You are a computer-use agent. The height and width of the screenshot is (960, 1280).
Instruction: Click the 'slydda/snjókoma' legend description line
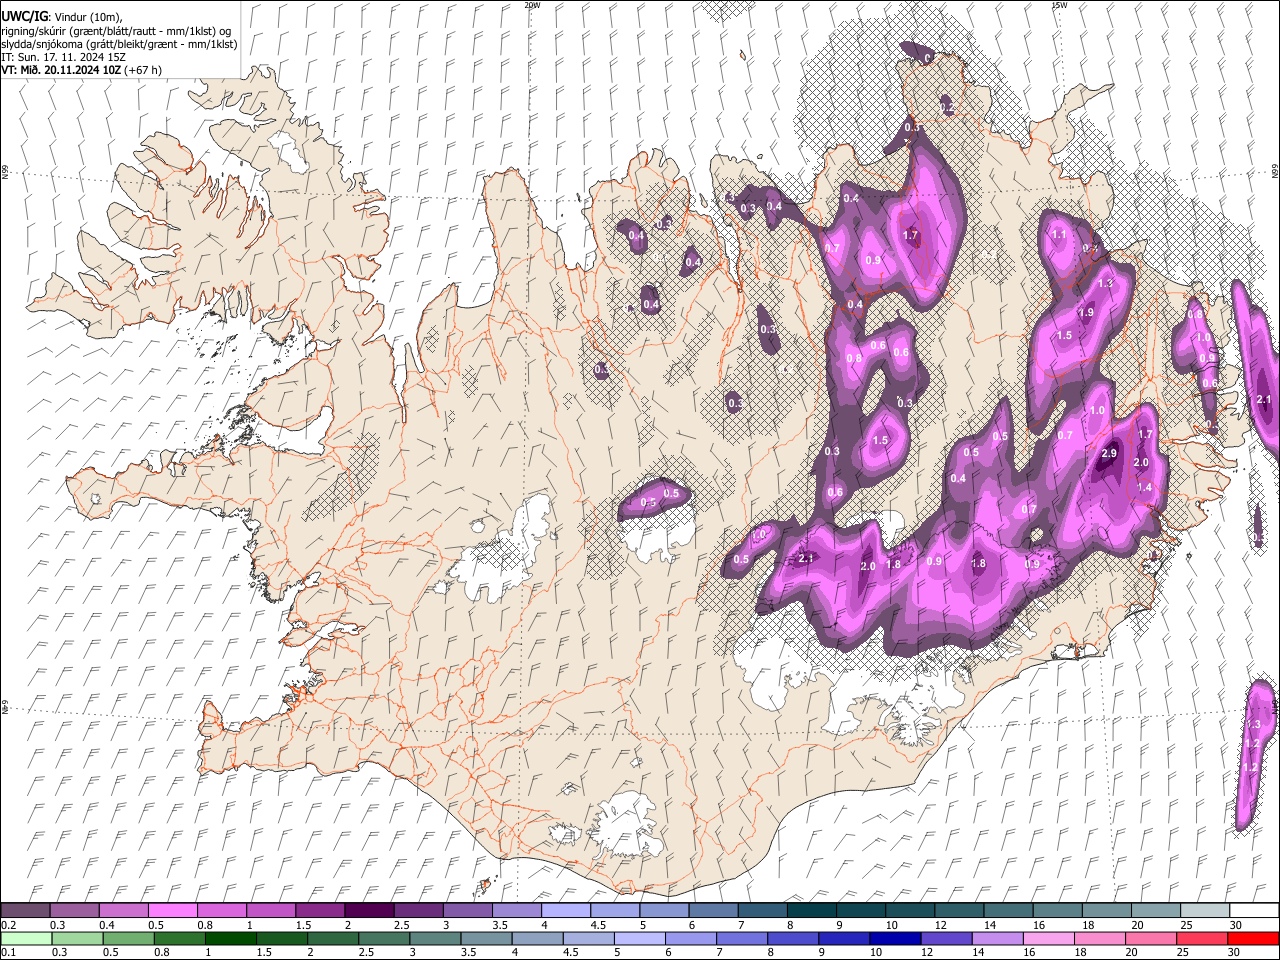pyautogui.click(x=118, y=44)
